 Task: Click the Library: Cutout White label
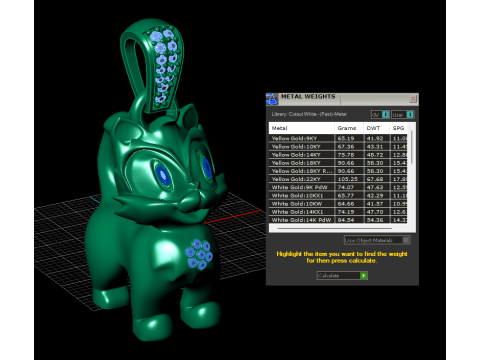[x=309, y=114]
